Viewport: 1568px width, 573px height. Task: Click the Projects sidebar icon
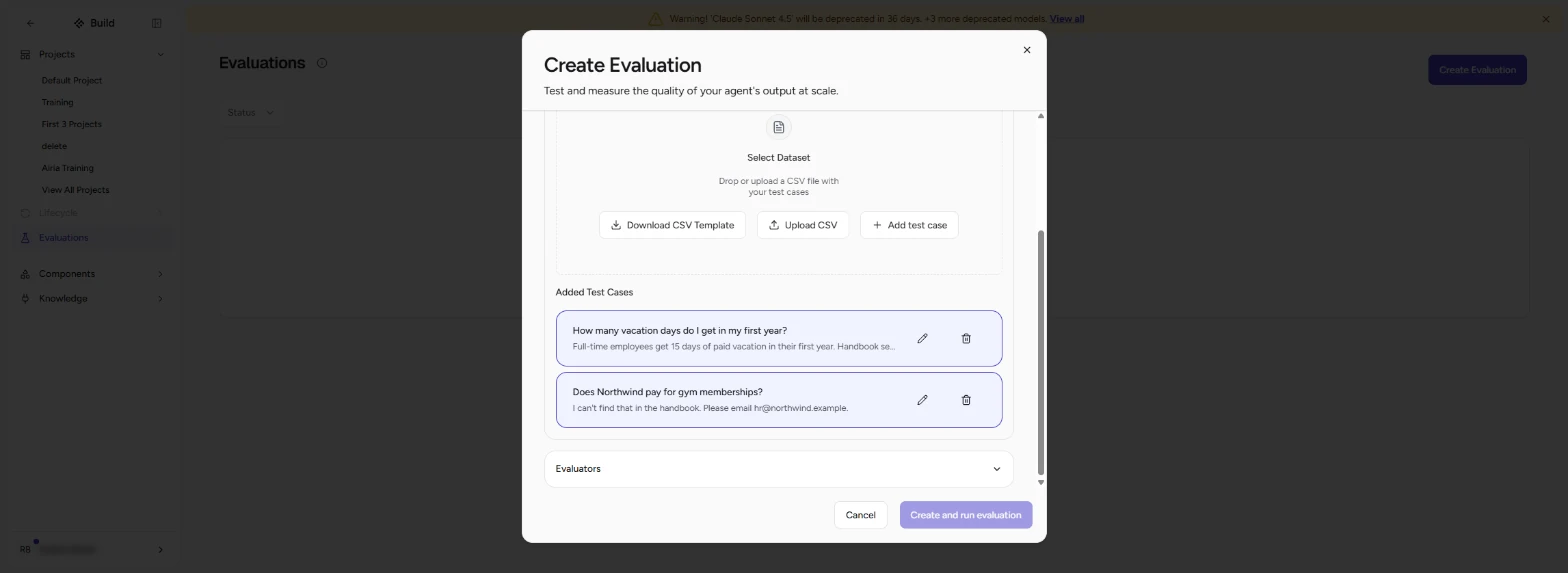point(25,55)
